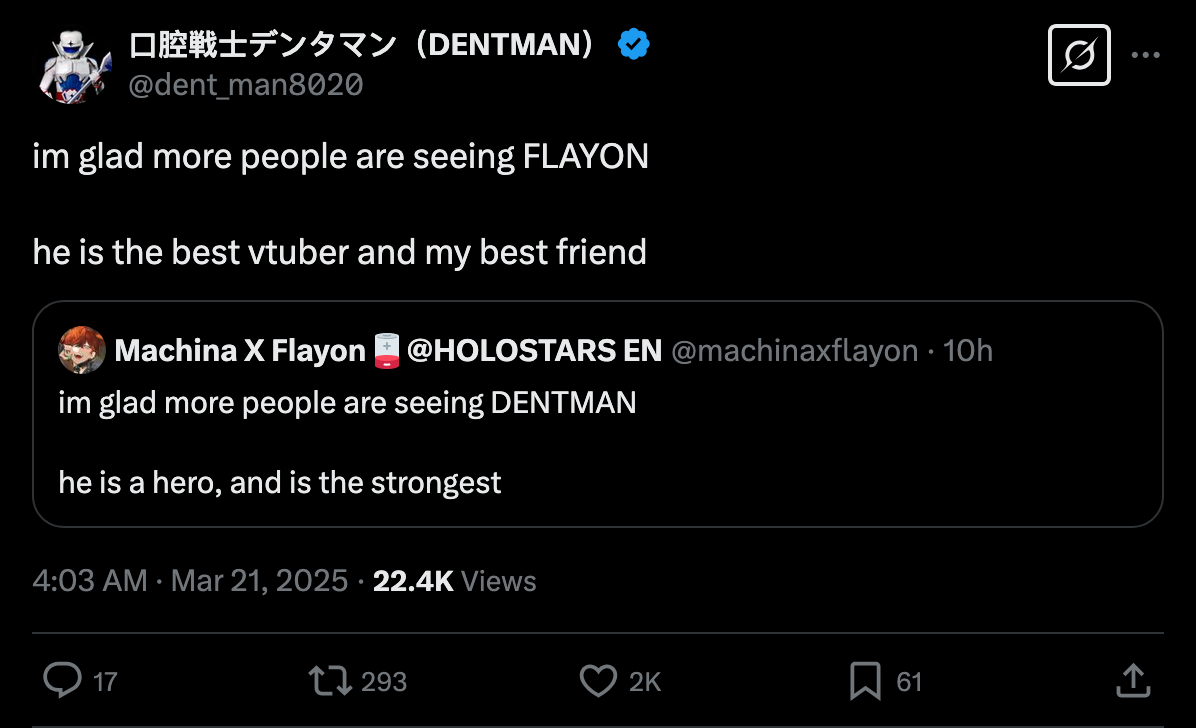Image resolution: width=1196 pixels, height=728 pixels.
Task: Click the 2K likes count
Action: (x=645, y=682)
